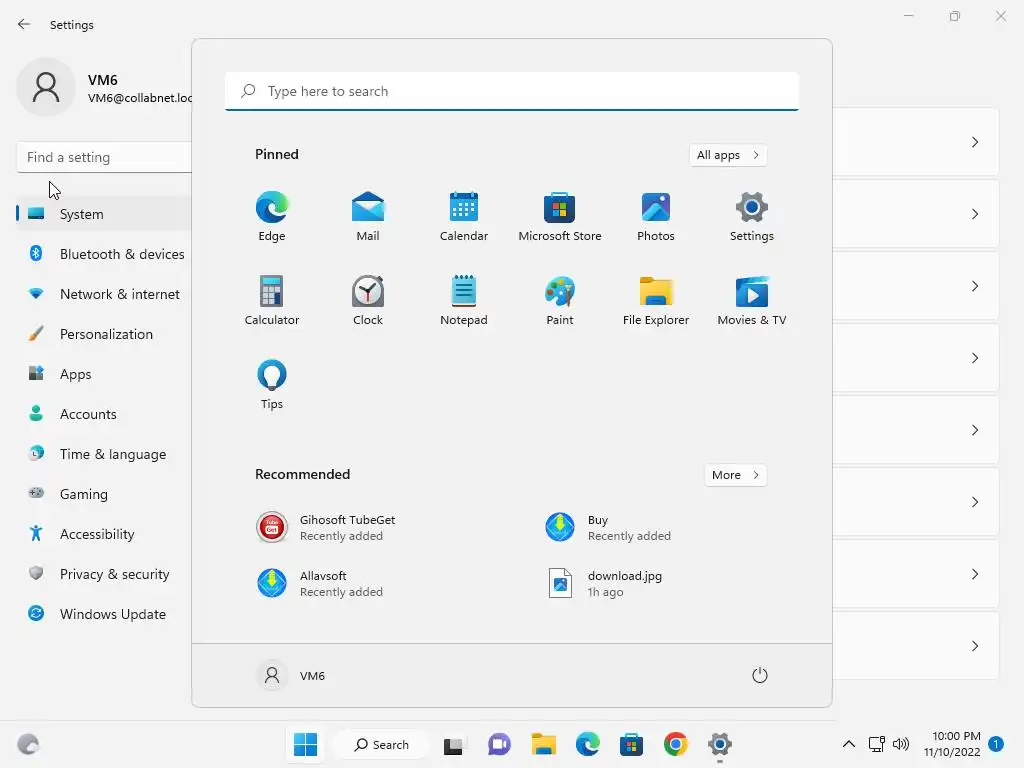Open VM6 account profile in Settings
1024x768 pixels.
coord(104,88)
